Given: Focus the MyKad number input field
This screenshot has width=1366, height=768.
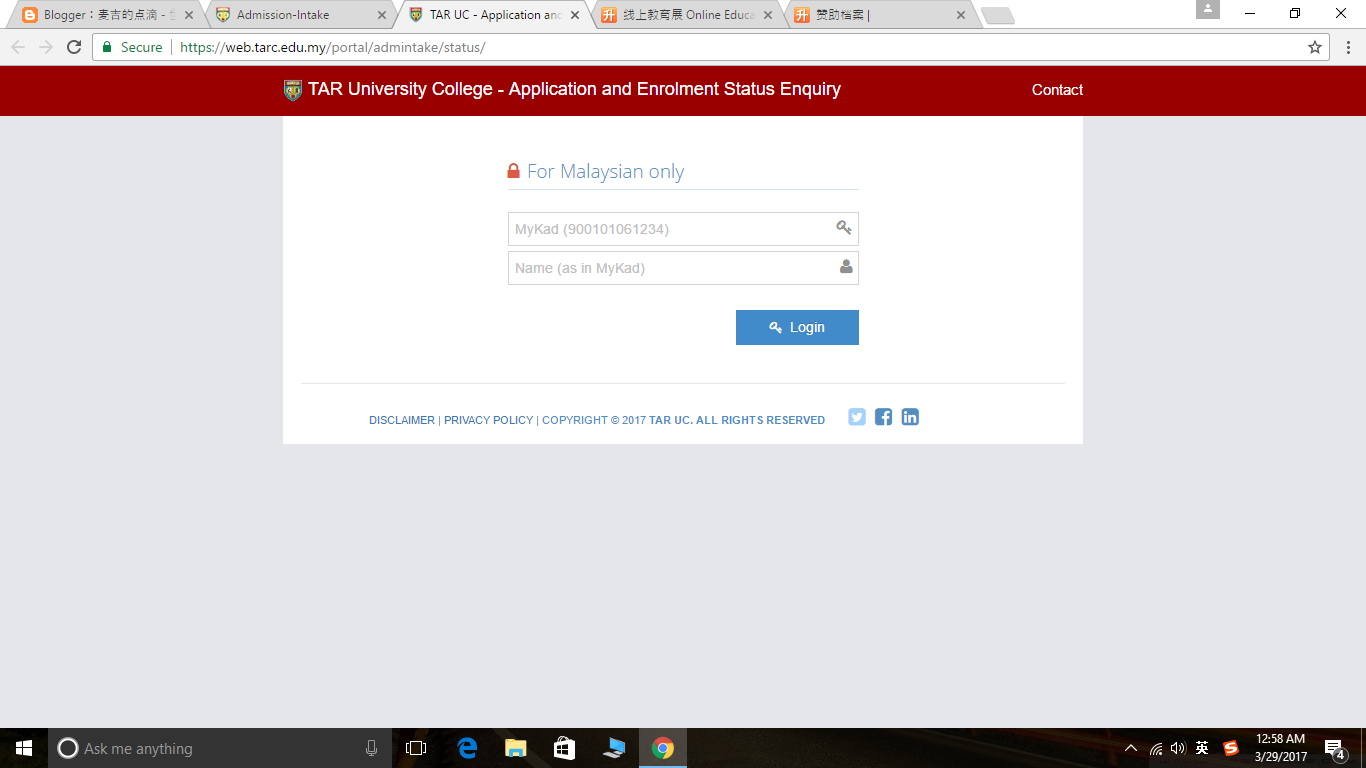Looking at the screenshot, I should click(683, 229).
